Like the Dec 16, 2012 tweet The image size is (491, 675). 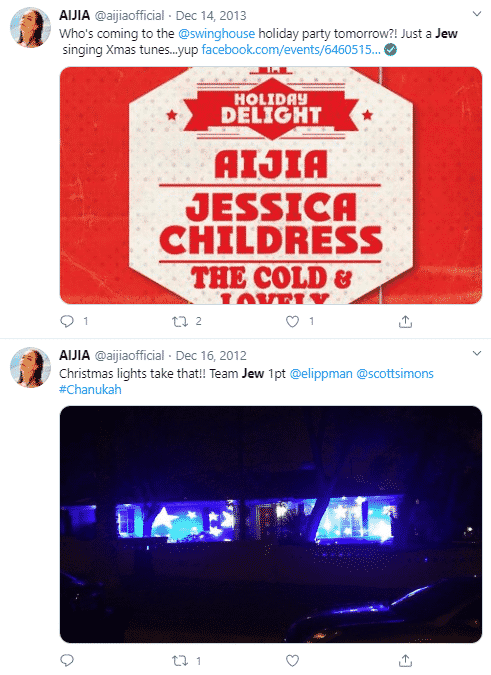click(293, 660)
